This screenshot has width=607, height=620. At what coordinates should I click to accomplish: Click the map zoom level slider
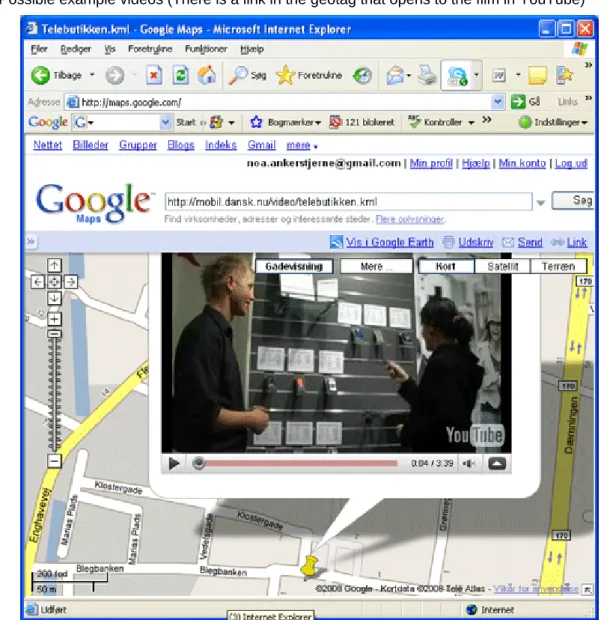tap(55, 335)
